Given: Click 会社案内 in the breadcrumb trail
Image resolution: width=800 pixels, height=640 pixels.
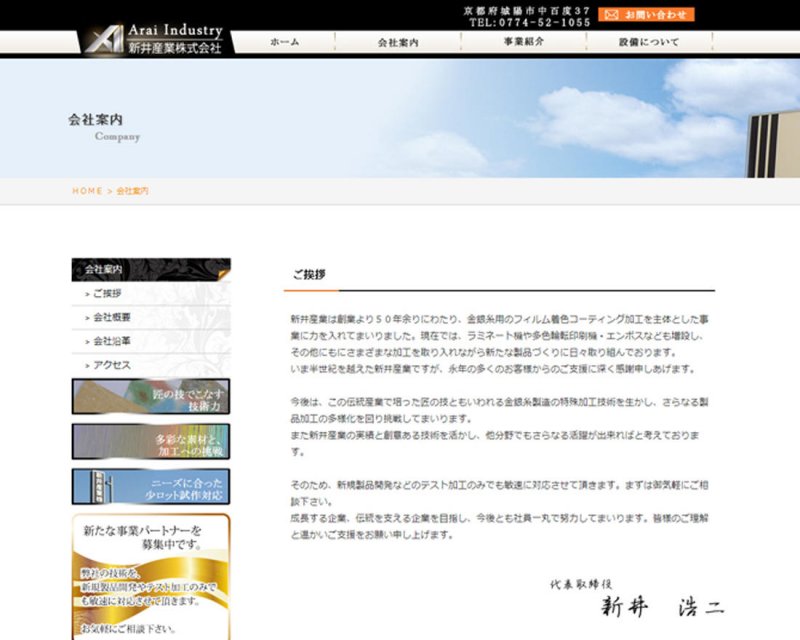Looking at the screenshot, I should 132,191.
